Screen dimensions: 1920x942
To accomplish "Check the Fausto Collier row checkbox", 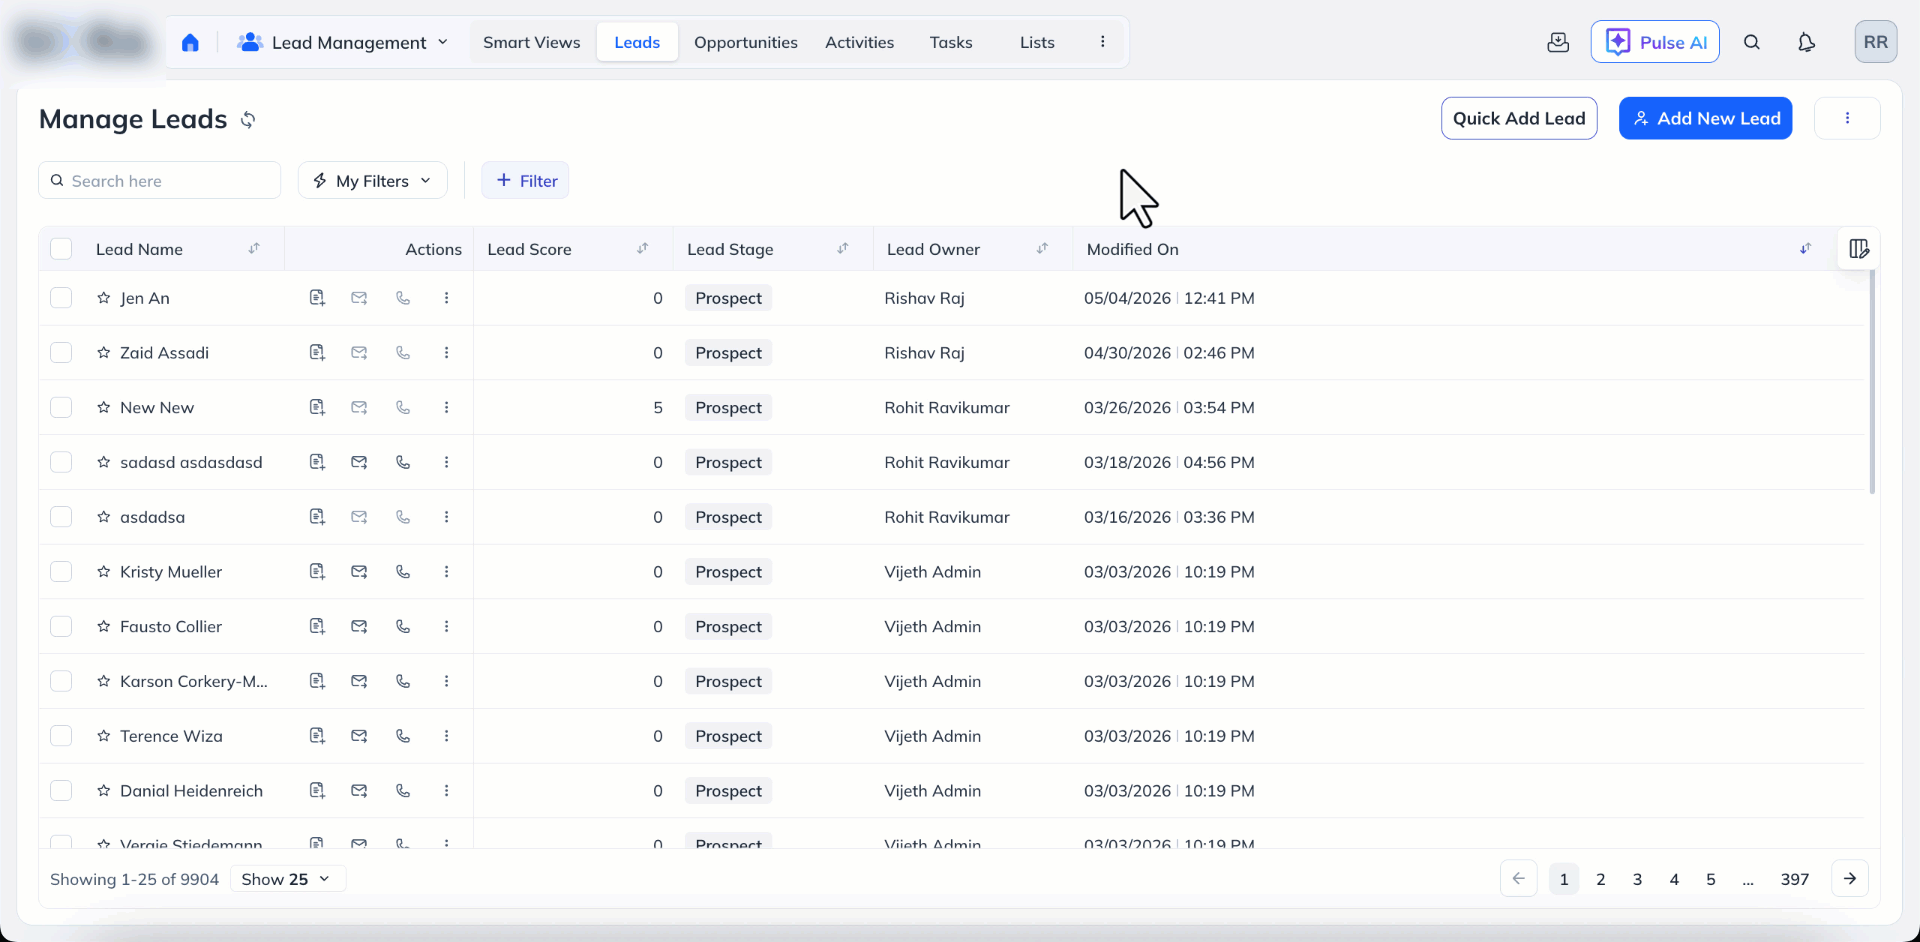I will pos(61,627).
